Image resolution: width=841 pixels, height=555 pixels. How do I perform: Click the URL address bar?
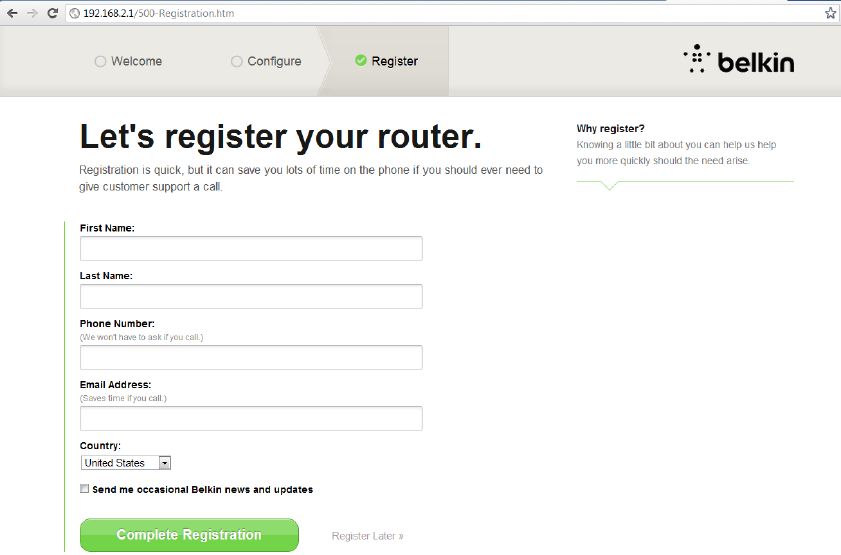point(445,13)
